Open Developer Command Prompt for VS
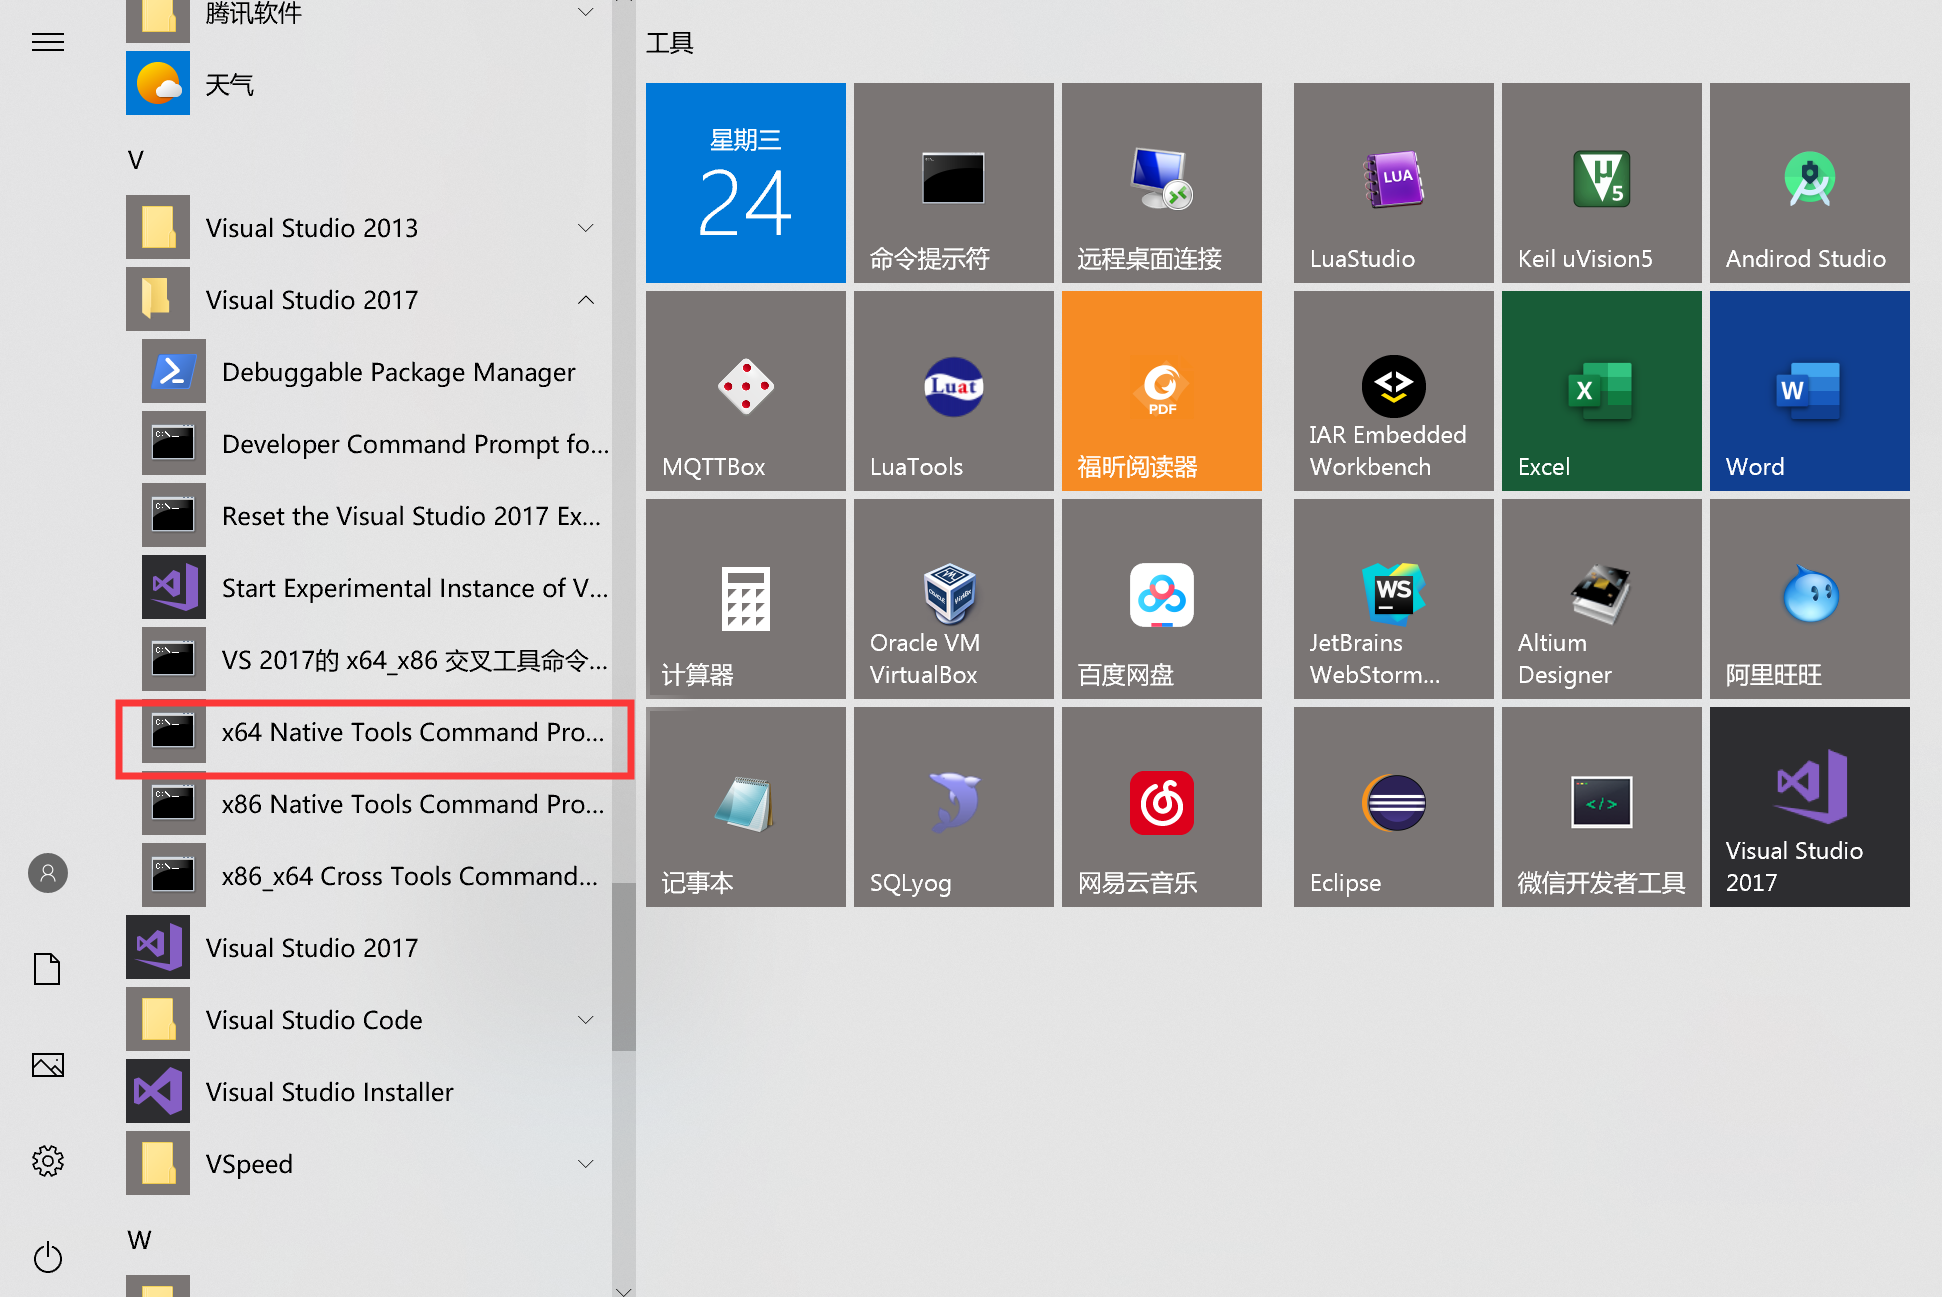The width and height of the screenshot is (1942, 1297). [375, 444]
